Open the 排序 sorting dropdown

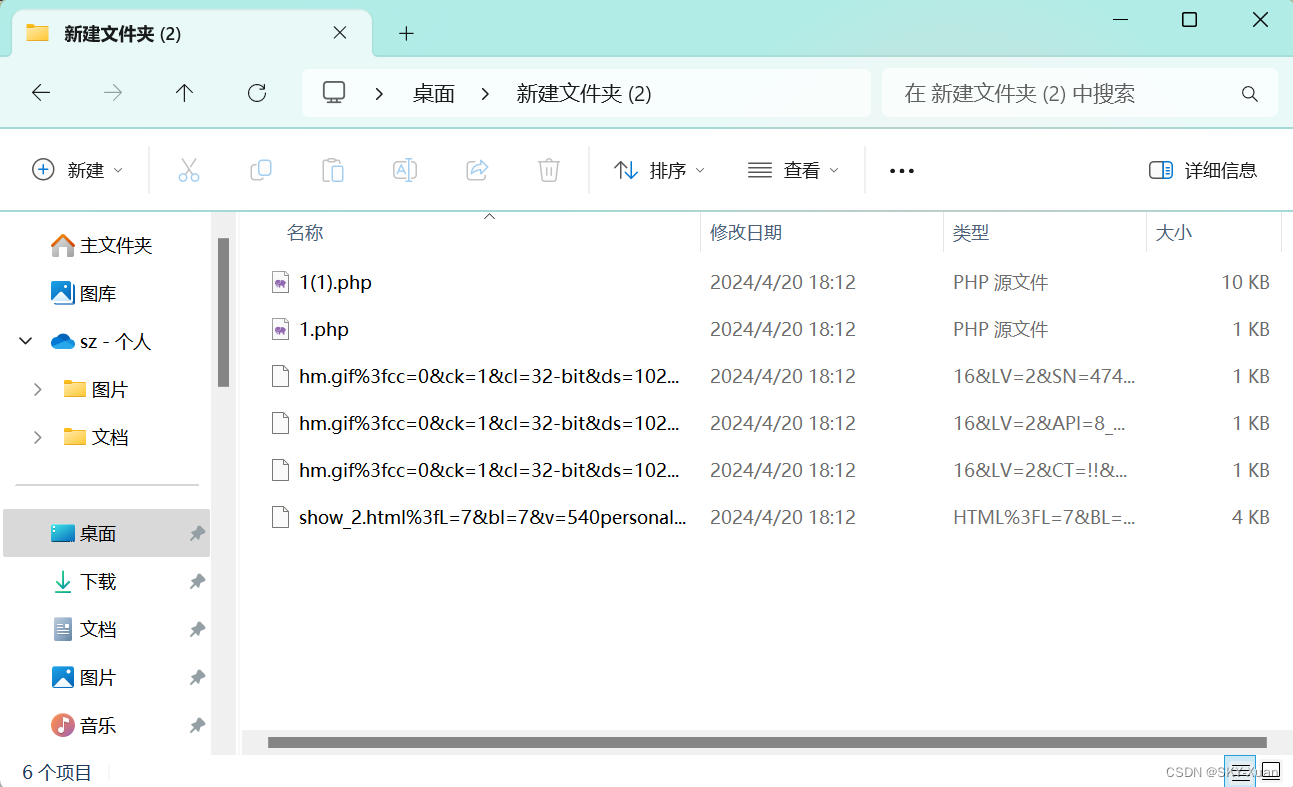coord(658,170)
